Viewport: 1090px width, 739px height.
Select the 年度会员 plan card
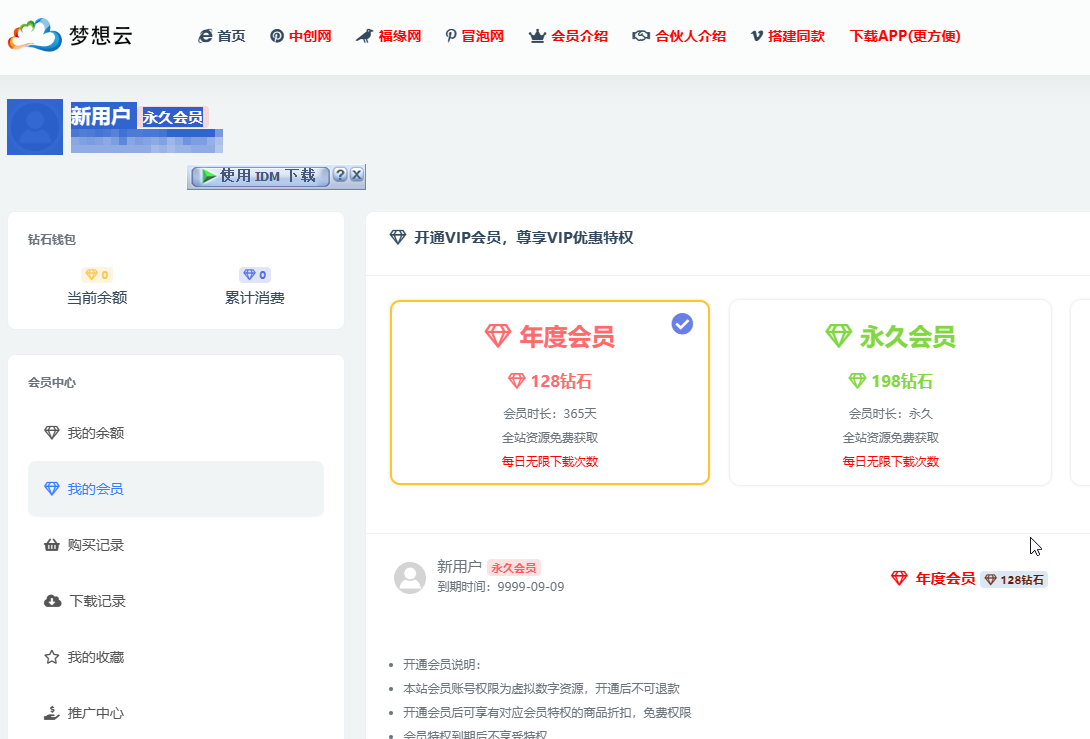[550, 392]
